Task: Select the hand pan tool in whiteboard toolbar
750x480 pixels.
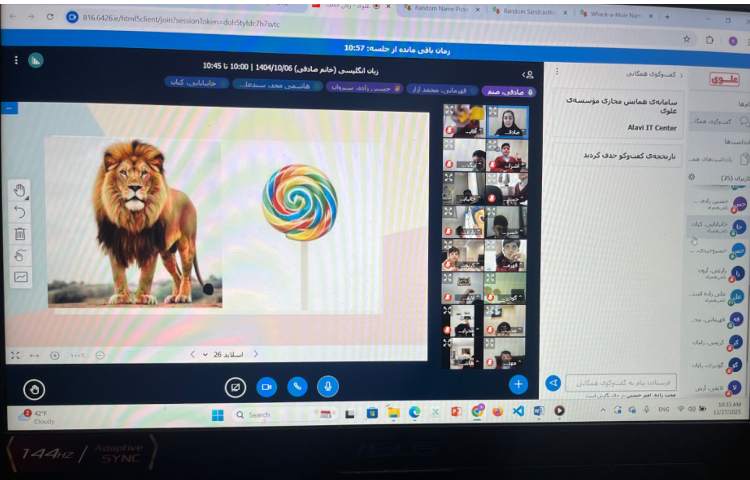Action: tap(20, 190)
